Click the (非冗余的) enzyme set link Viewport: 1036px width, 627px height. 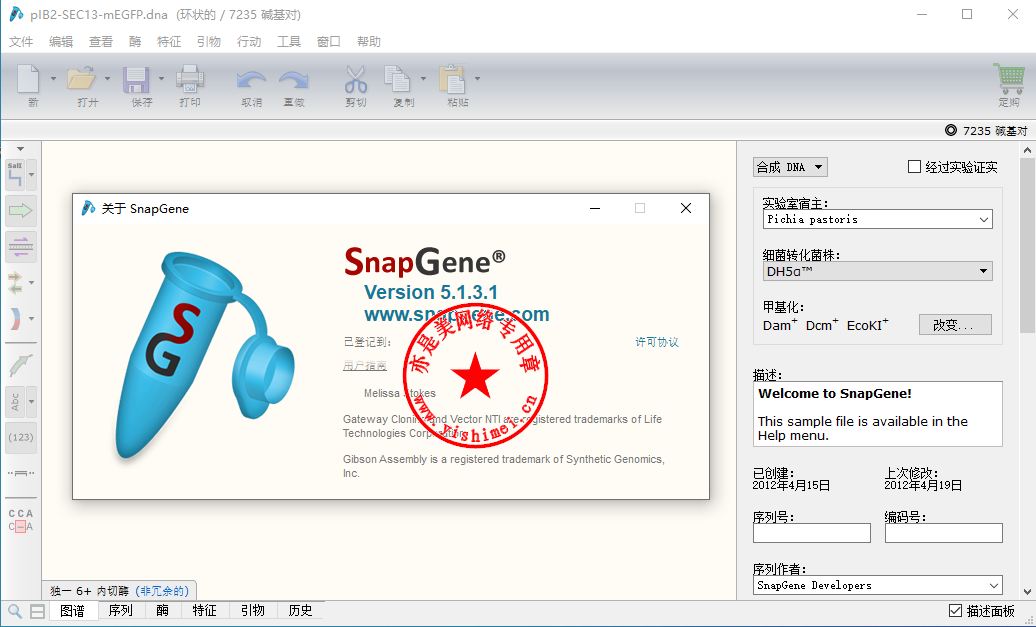click(162, 591)
